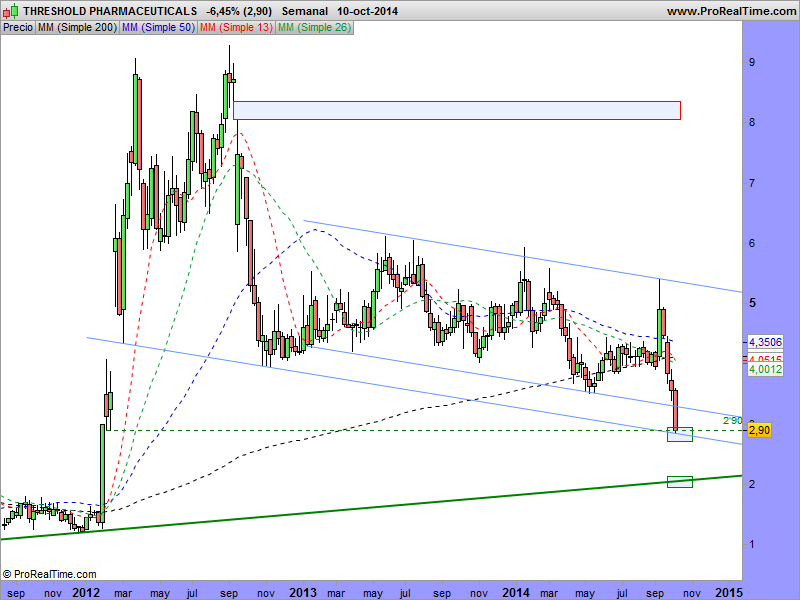Click the 5 price axis label

point(752,303)
